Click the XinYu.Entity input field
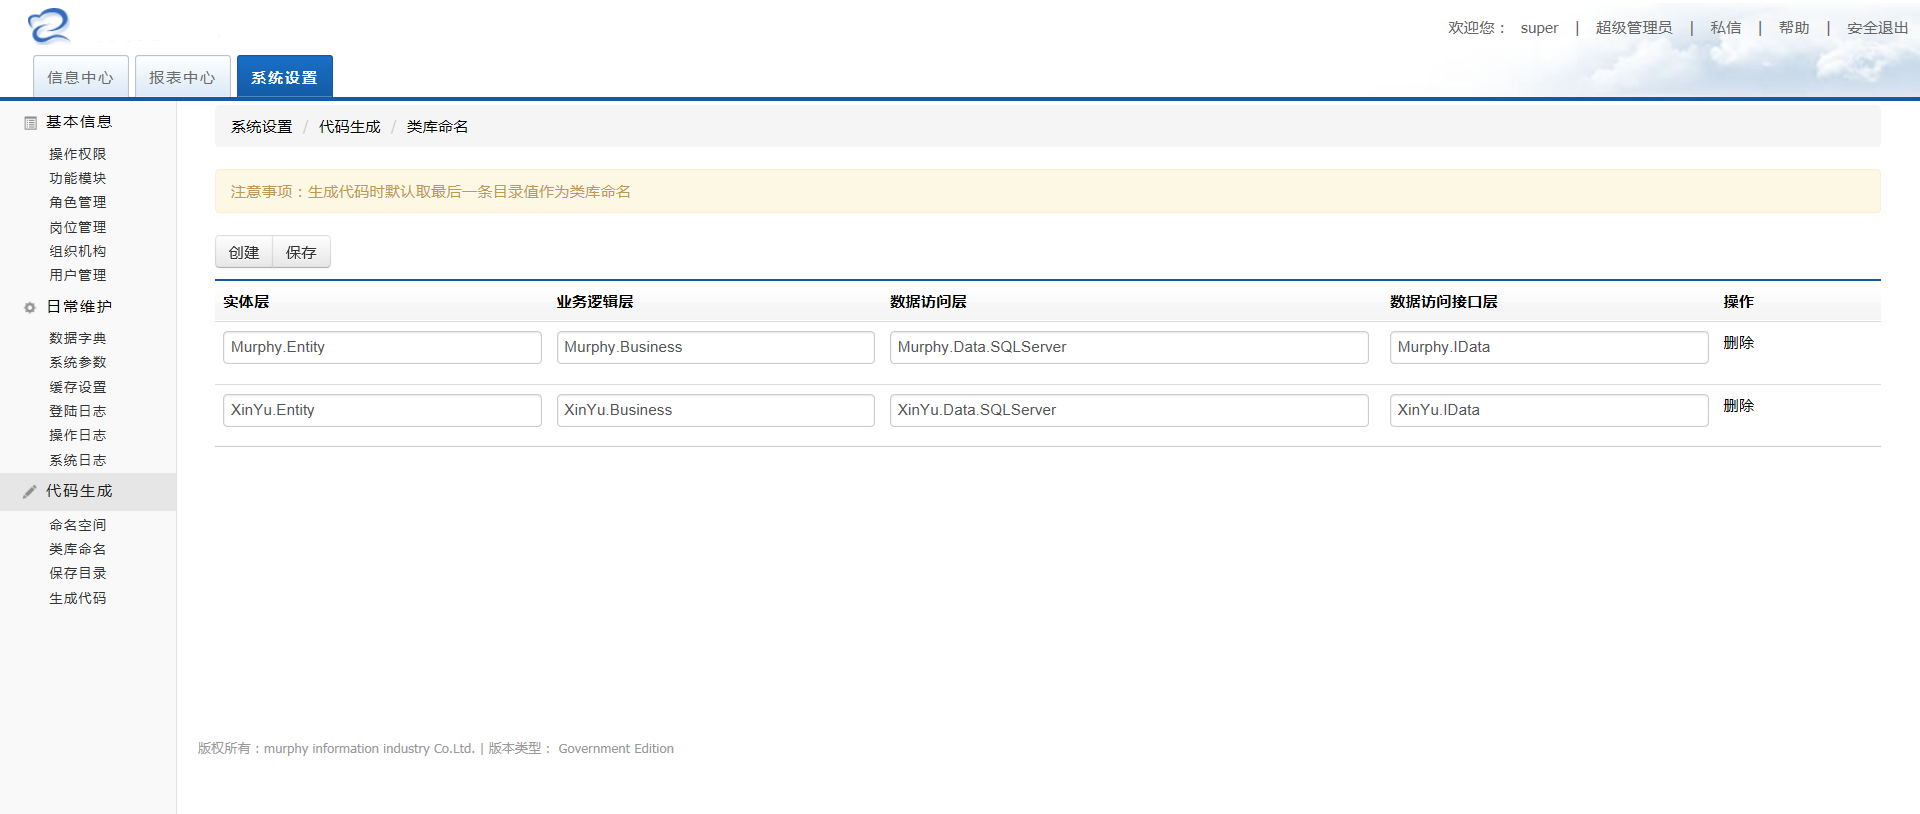Screen dimensions: 1920x814 [382, 410]
